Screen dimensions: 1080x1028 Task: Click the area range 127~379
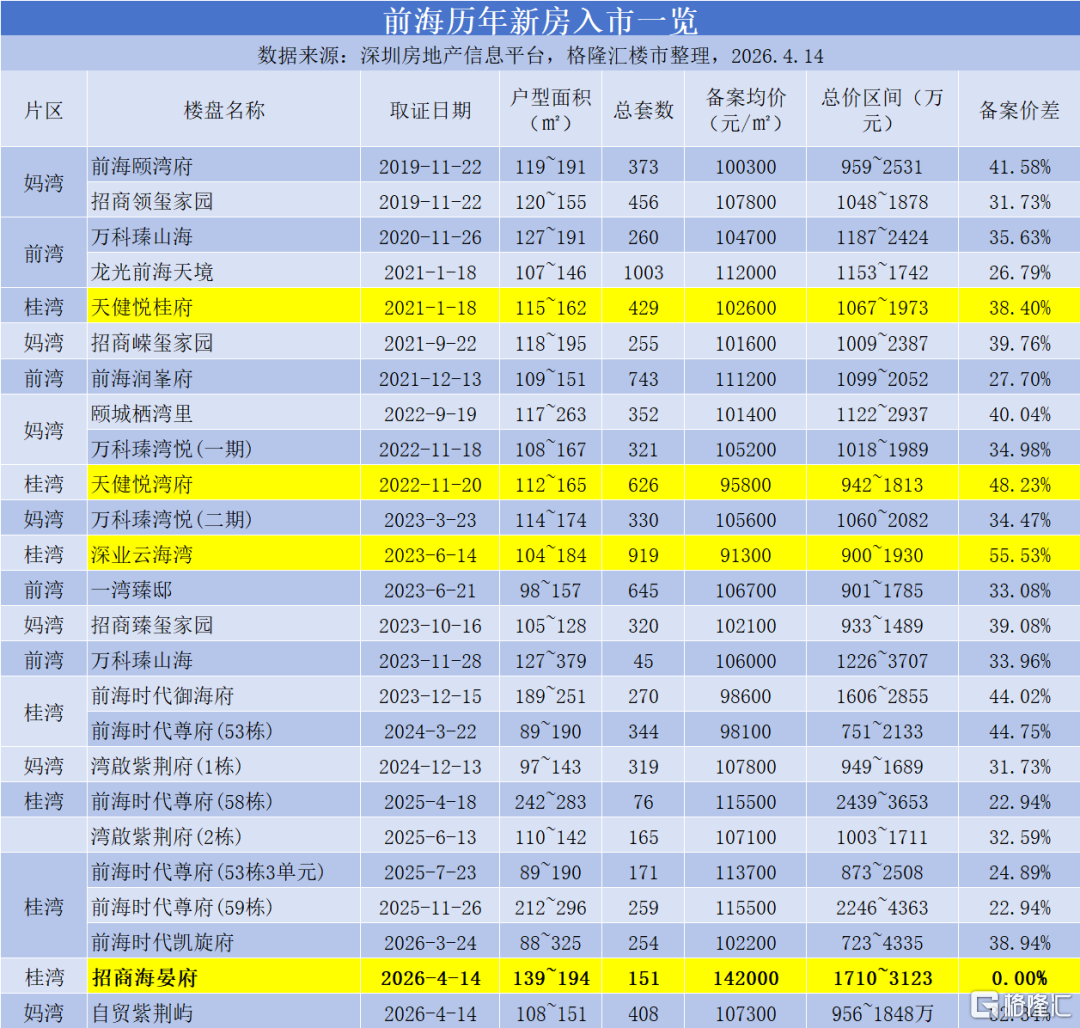(x=550, y=661)
